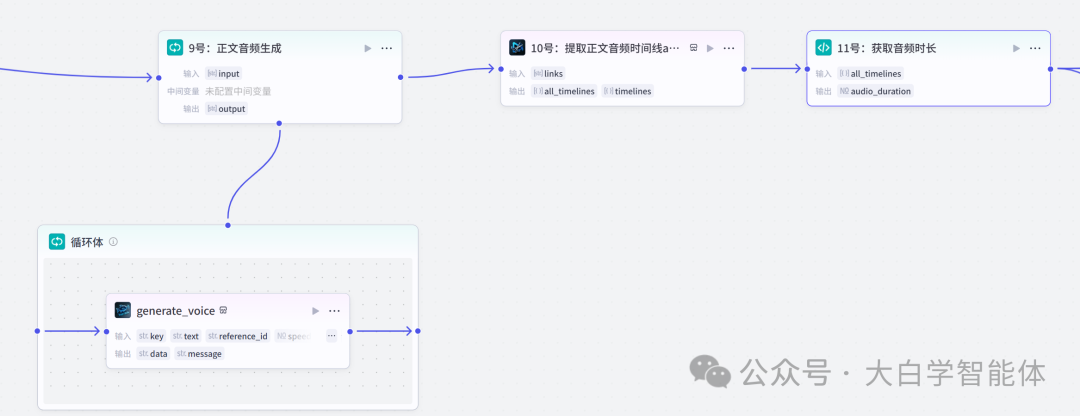
Task: Run node 9号 with its play button
Action: click(368, 48)
